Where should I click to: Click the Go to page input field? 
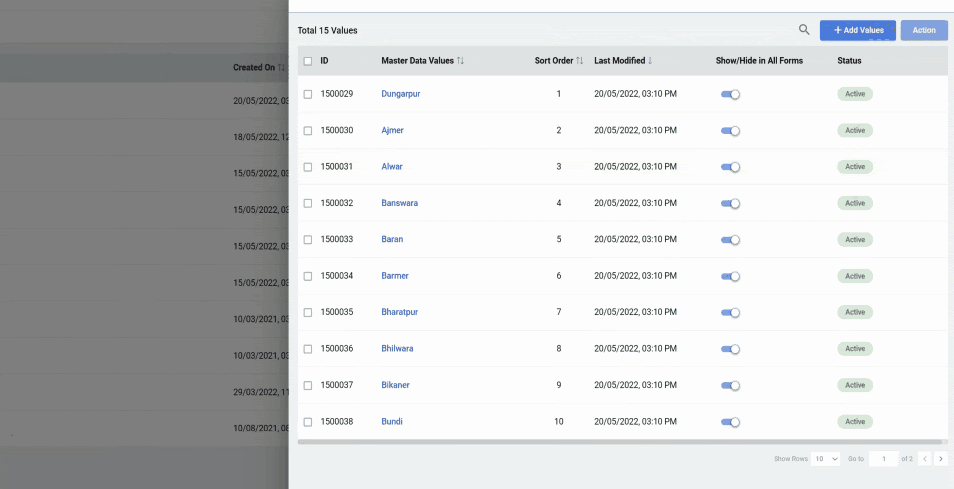point(883,459)
